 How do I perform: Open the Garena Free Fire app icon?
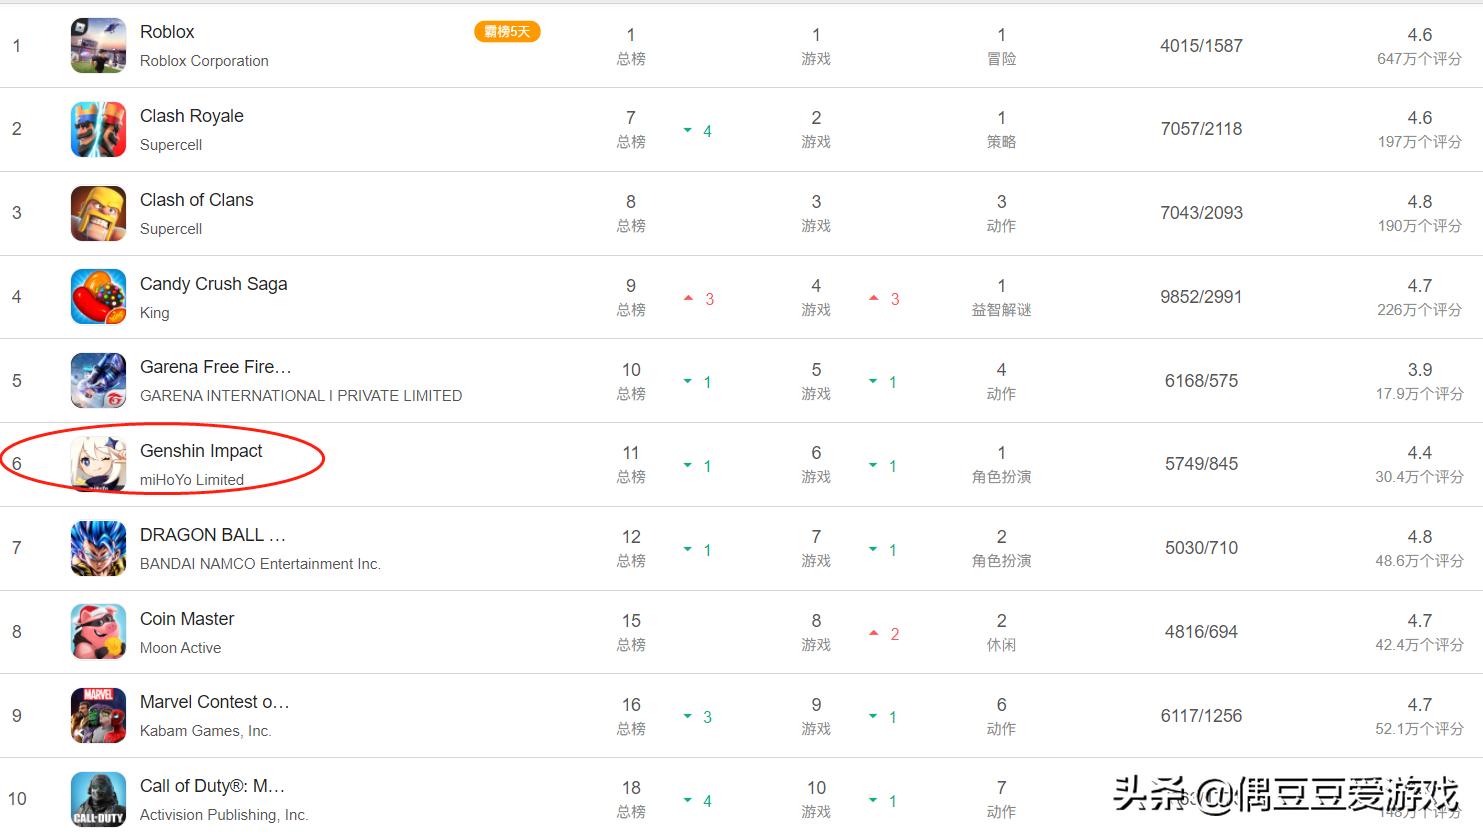(x=98, y=380)
